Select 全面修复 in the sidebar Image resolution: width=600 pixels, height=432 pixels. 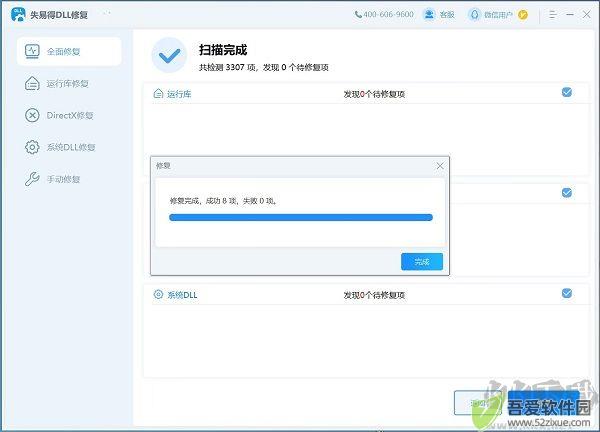[x=69, y=51]
